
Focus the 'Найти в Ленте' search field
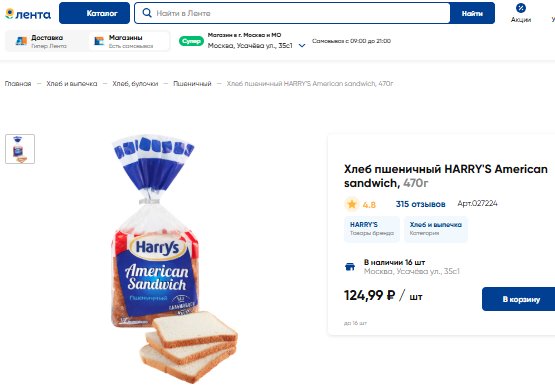tap(292, 13)
